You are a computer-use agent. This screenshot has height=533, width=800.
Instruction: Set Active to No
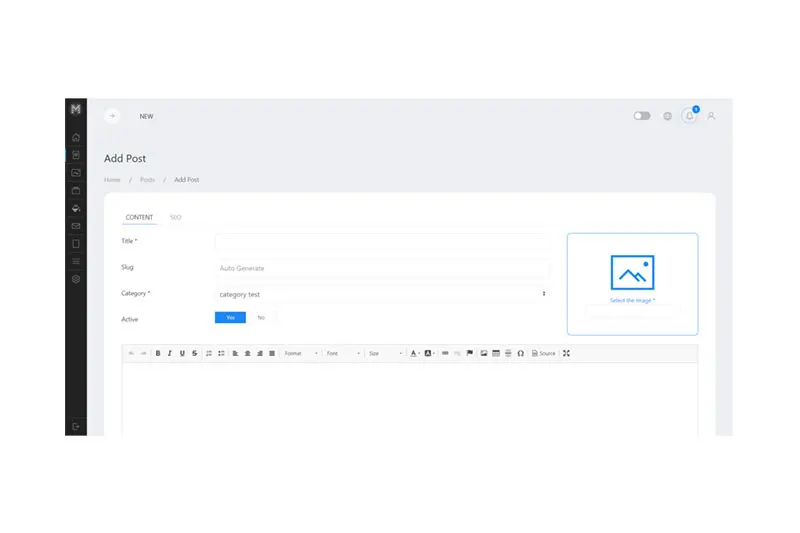[x=261, y=317]
